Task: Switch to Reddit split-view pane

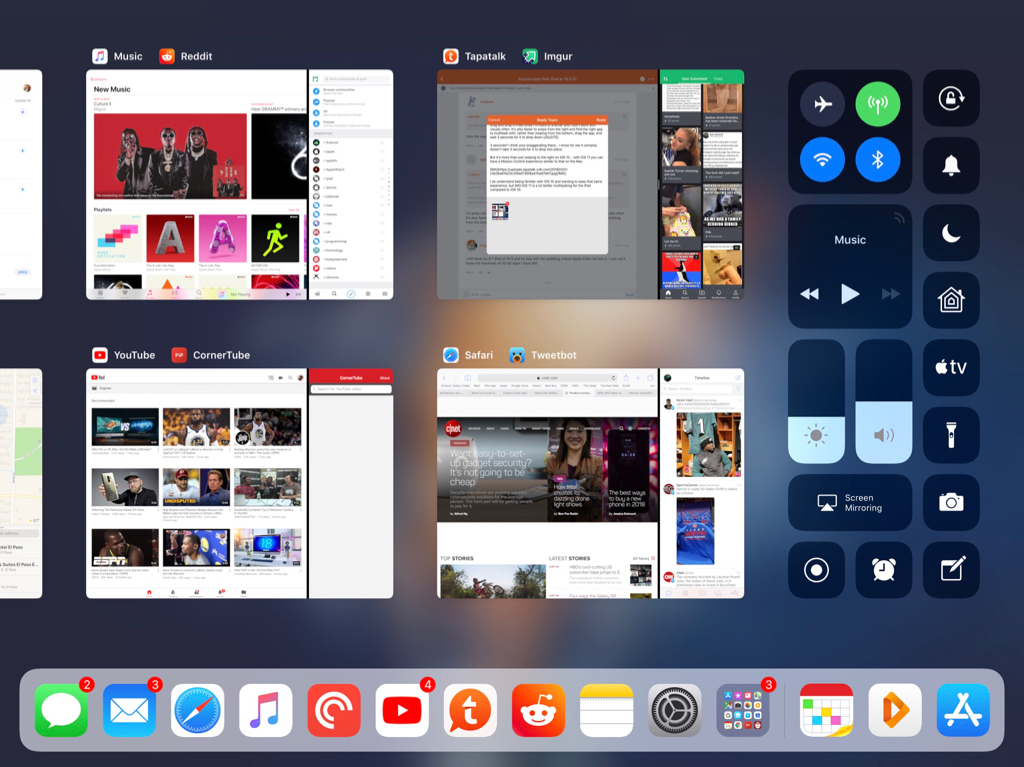Action: (351, 184)
